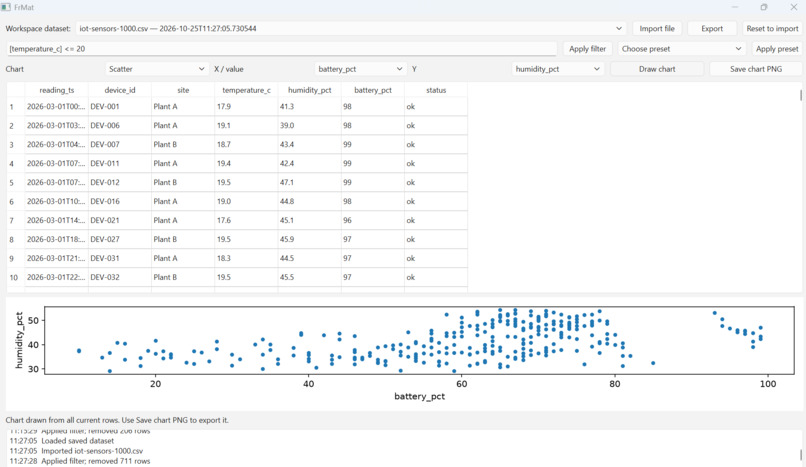Expand the Scatter chart type dropdown
806x467 pixels.
[x=156, y=69]
